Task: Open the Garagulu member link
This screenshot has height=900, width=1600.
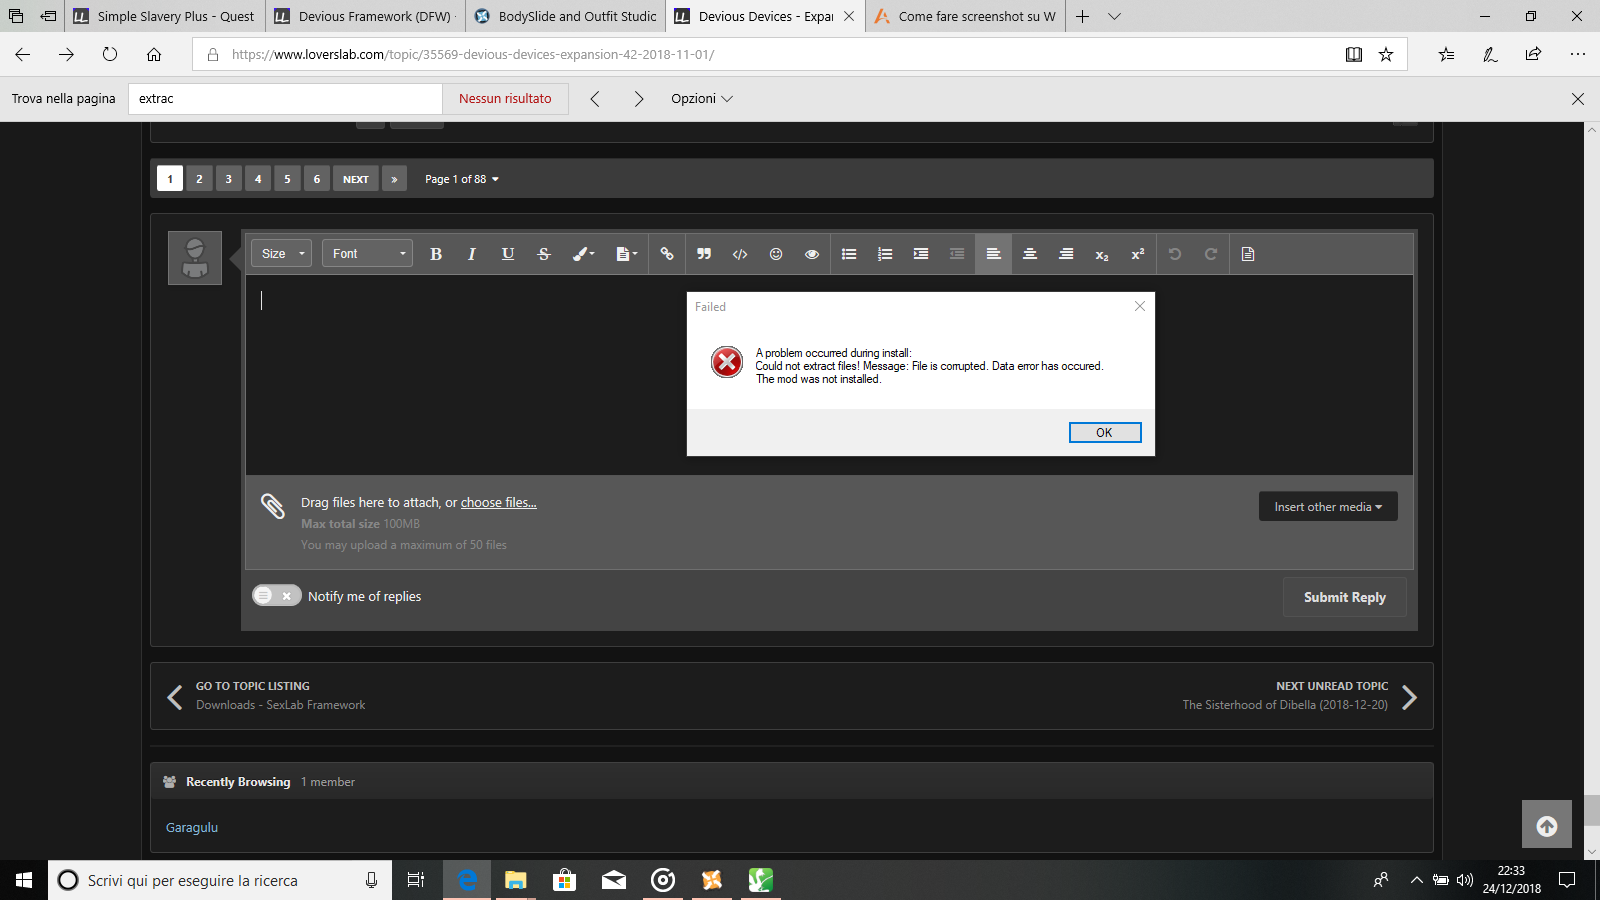Action: [x=192, y=828]
